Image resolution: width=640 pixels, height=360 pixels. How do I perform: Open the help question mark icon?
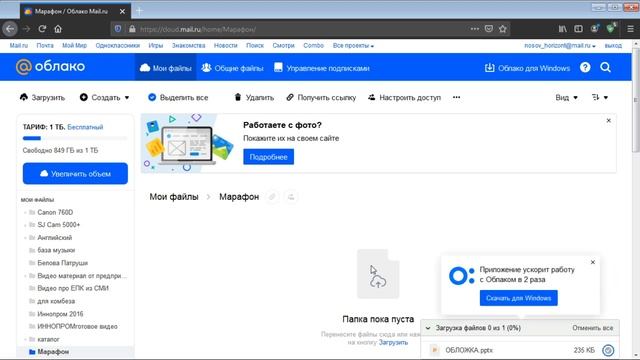pyautogui.click(x=585, y=67)
